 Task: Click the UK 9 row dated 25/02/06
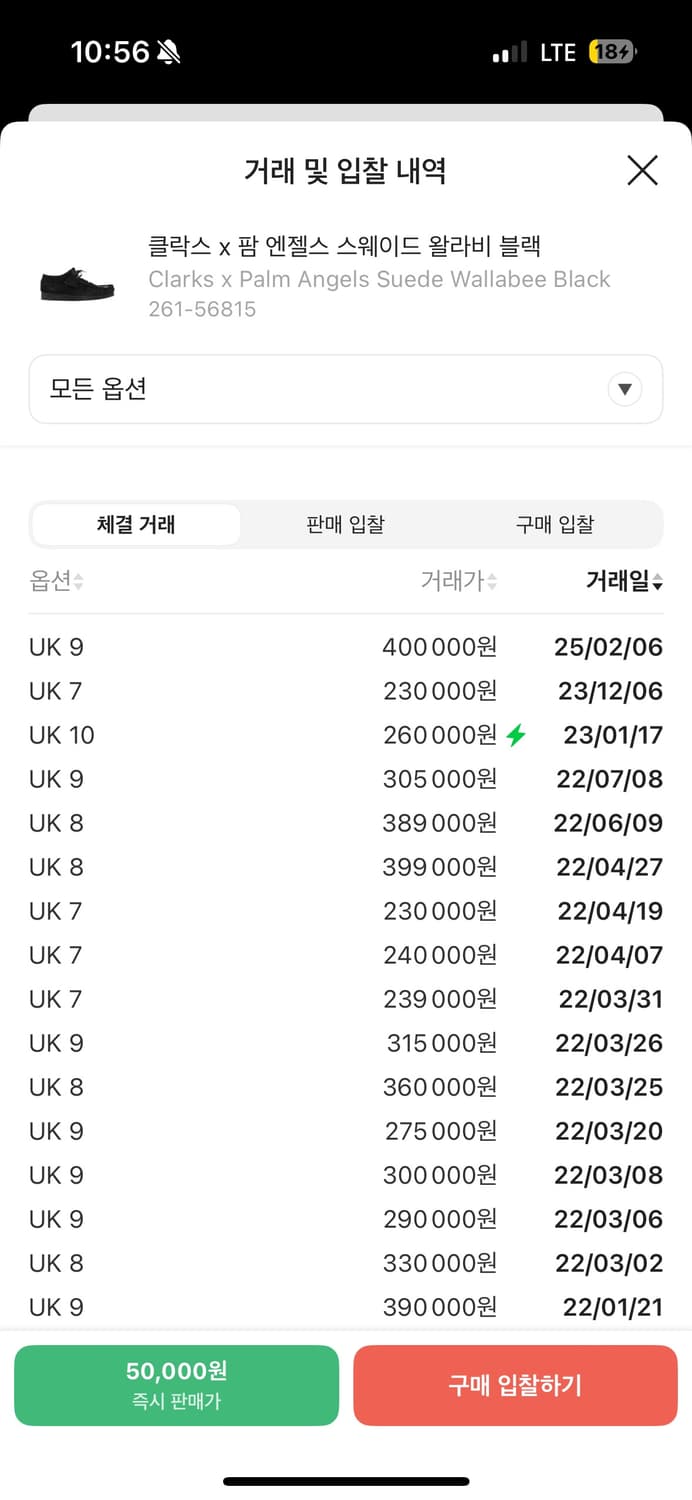346,647
